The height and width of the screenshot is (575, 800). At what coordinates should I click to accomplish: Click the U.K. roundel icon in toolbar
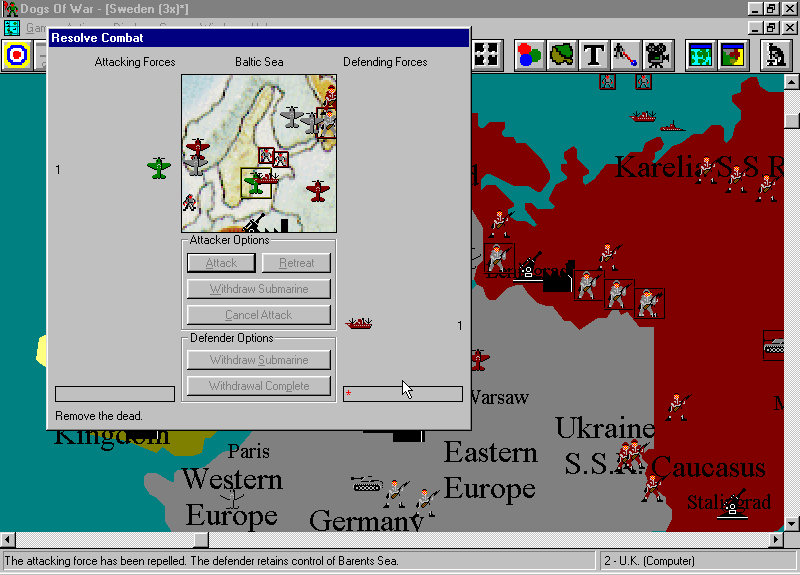pyautogui.click(x=17, y=55)
